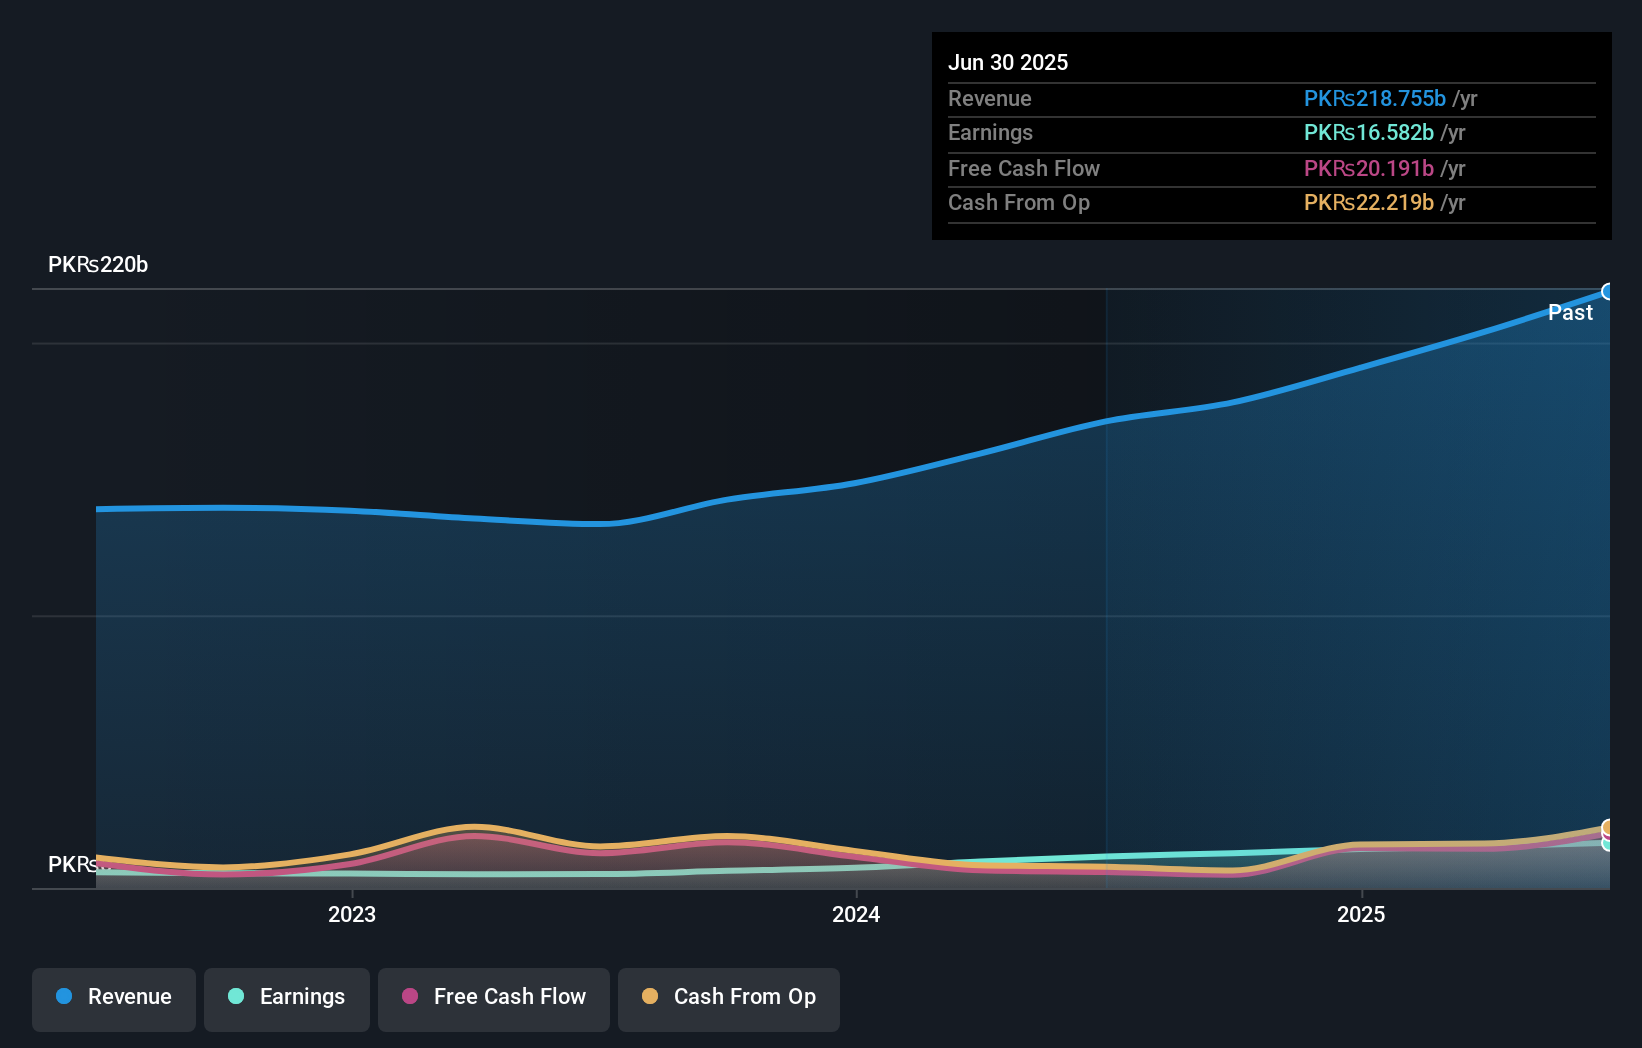Click the Revenue endpoint marker on chart

click(x=1608, y=292)
